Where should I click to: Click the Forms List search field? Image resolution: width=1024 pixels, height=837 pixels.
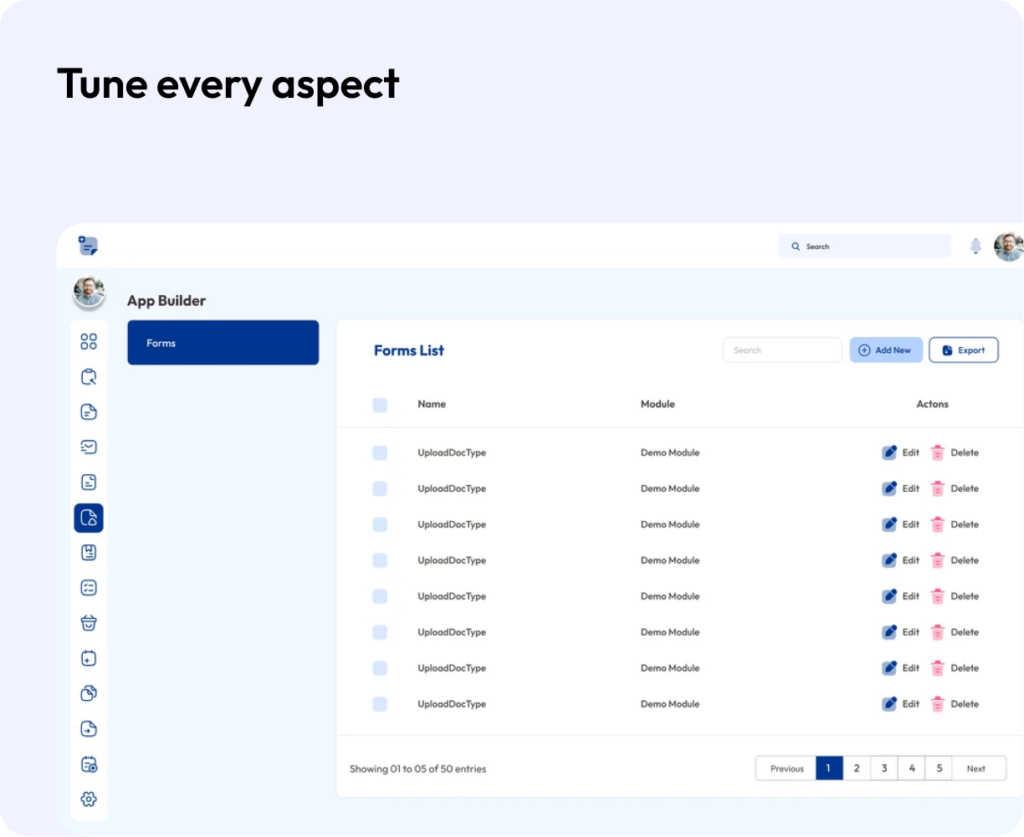coord(782,350)
